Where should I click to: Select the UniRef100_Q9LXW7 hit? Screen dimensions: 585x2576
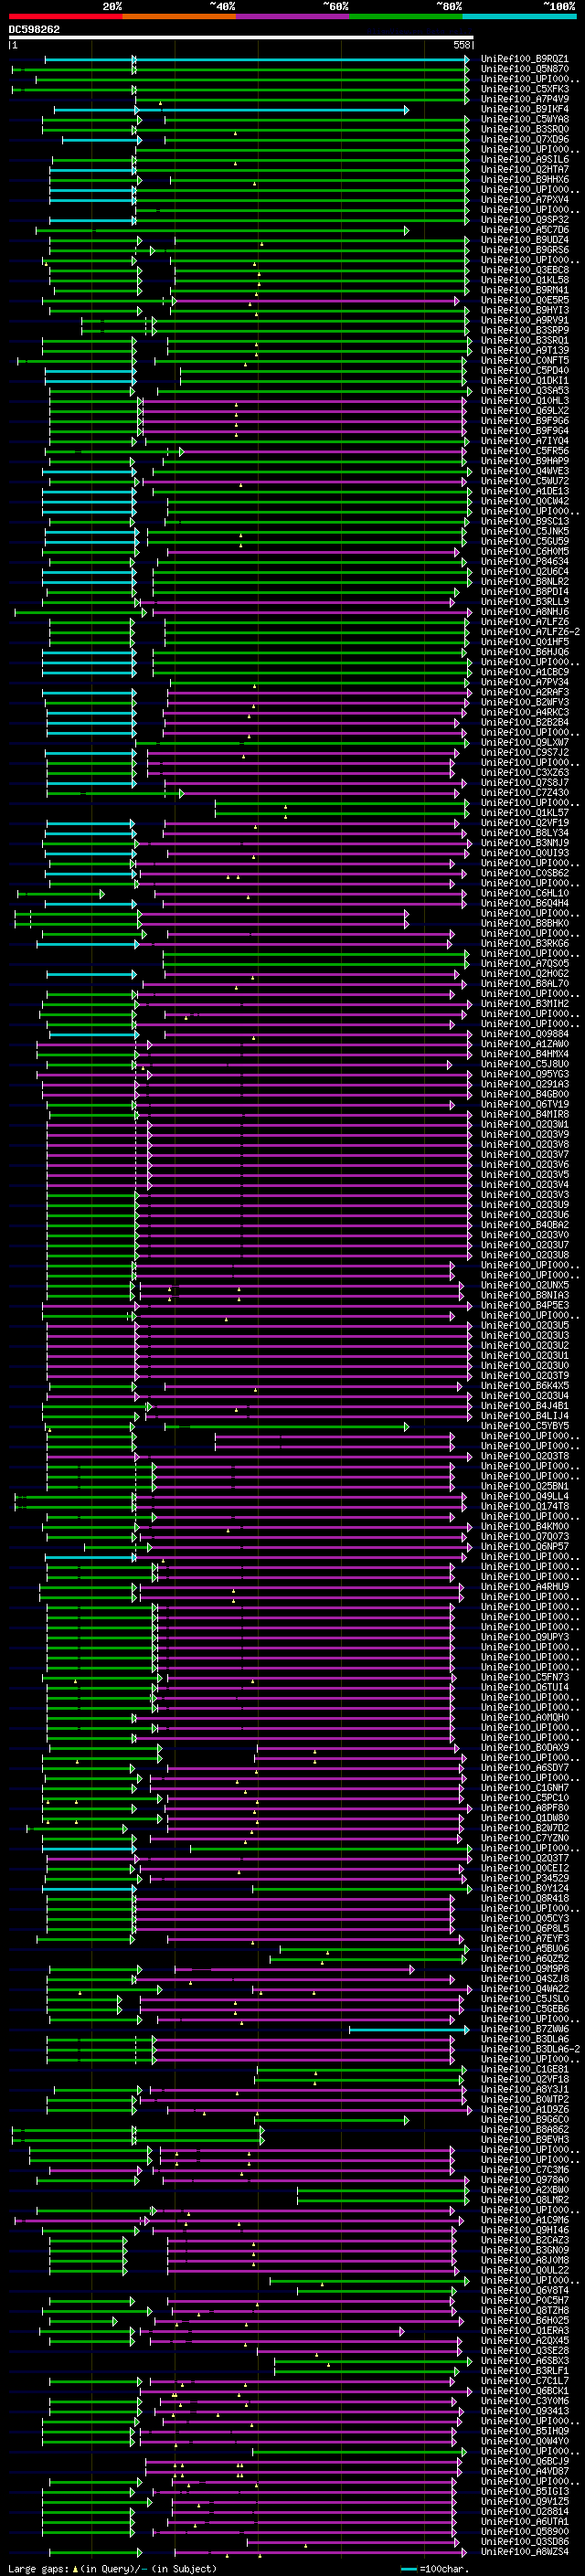coord(525,742)
